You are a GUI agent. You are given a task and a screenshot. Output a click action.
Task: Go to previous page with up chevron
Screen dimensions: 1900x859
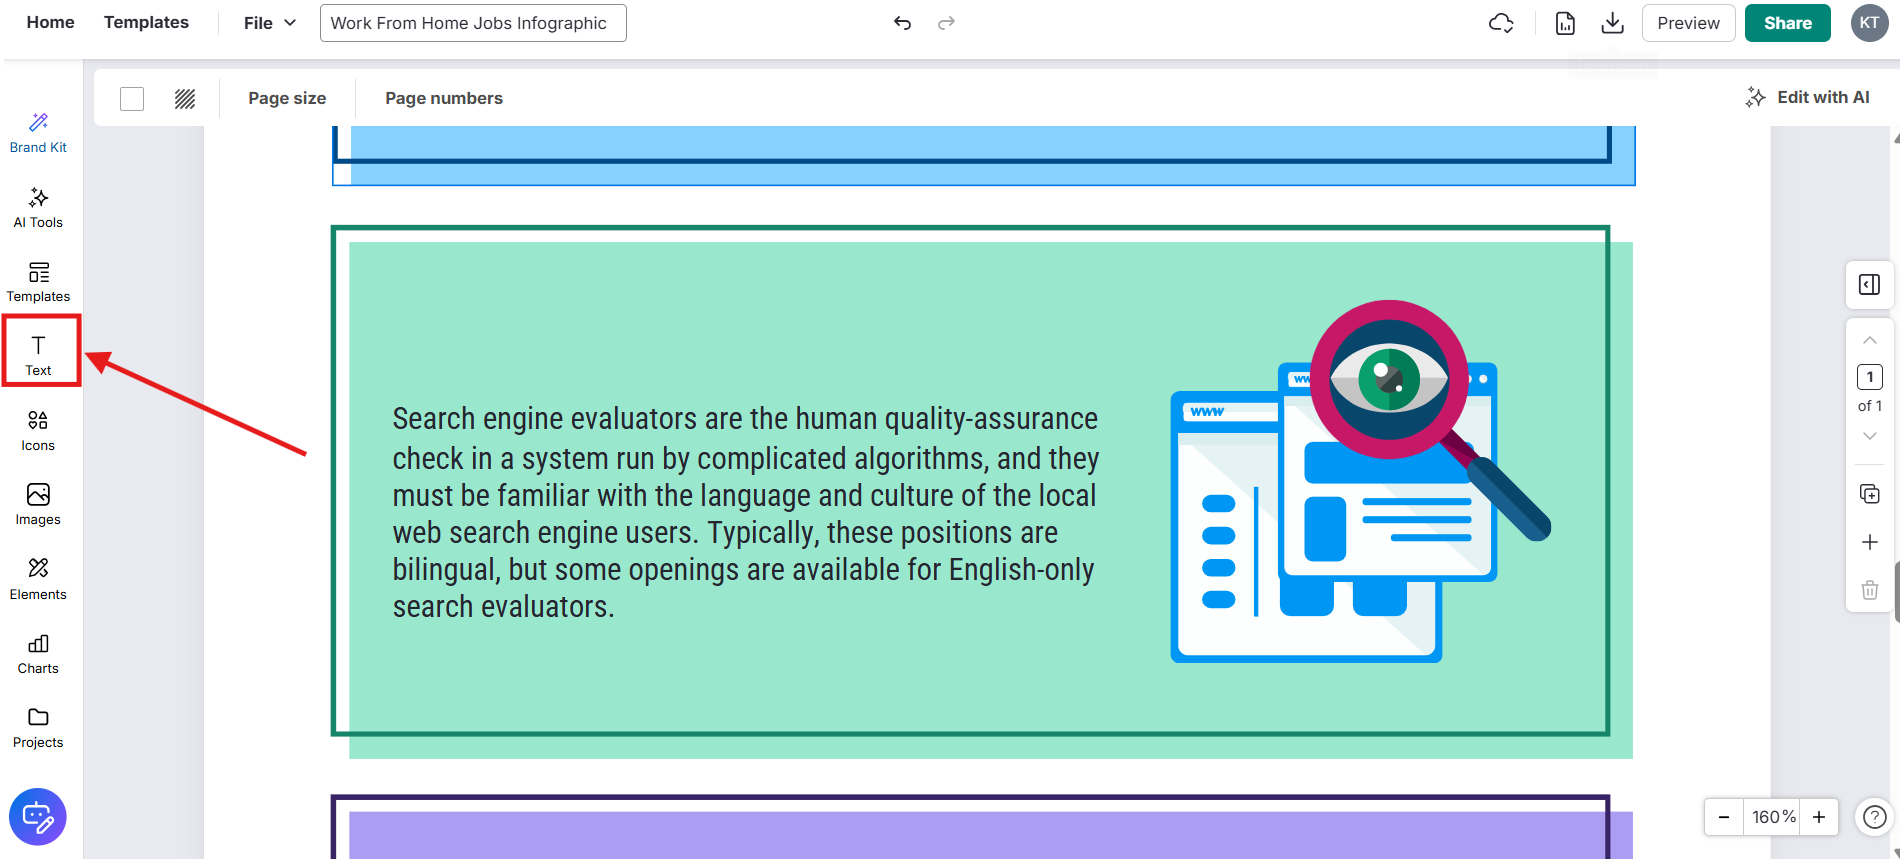(1869, 341)
